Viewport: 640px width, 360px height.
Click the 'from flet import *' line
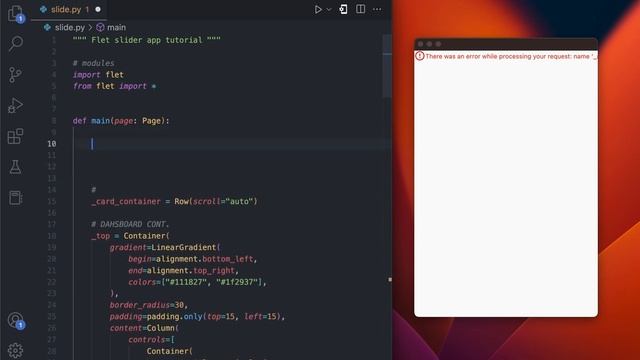114,86
